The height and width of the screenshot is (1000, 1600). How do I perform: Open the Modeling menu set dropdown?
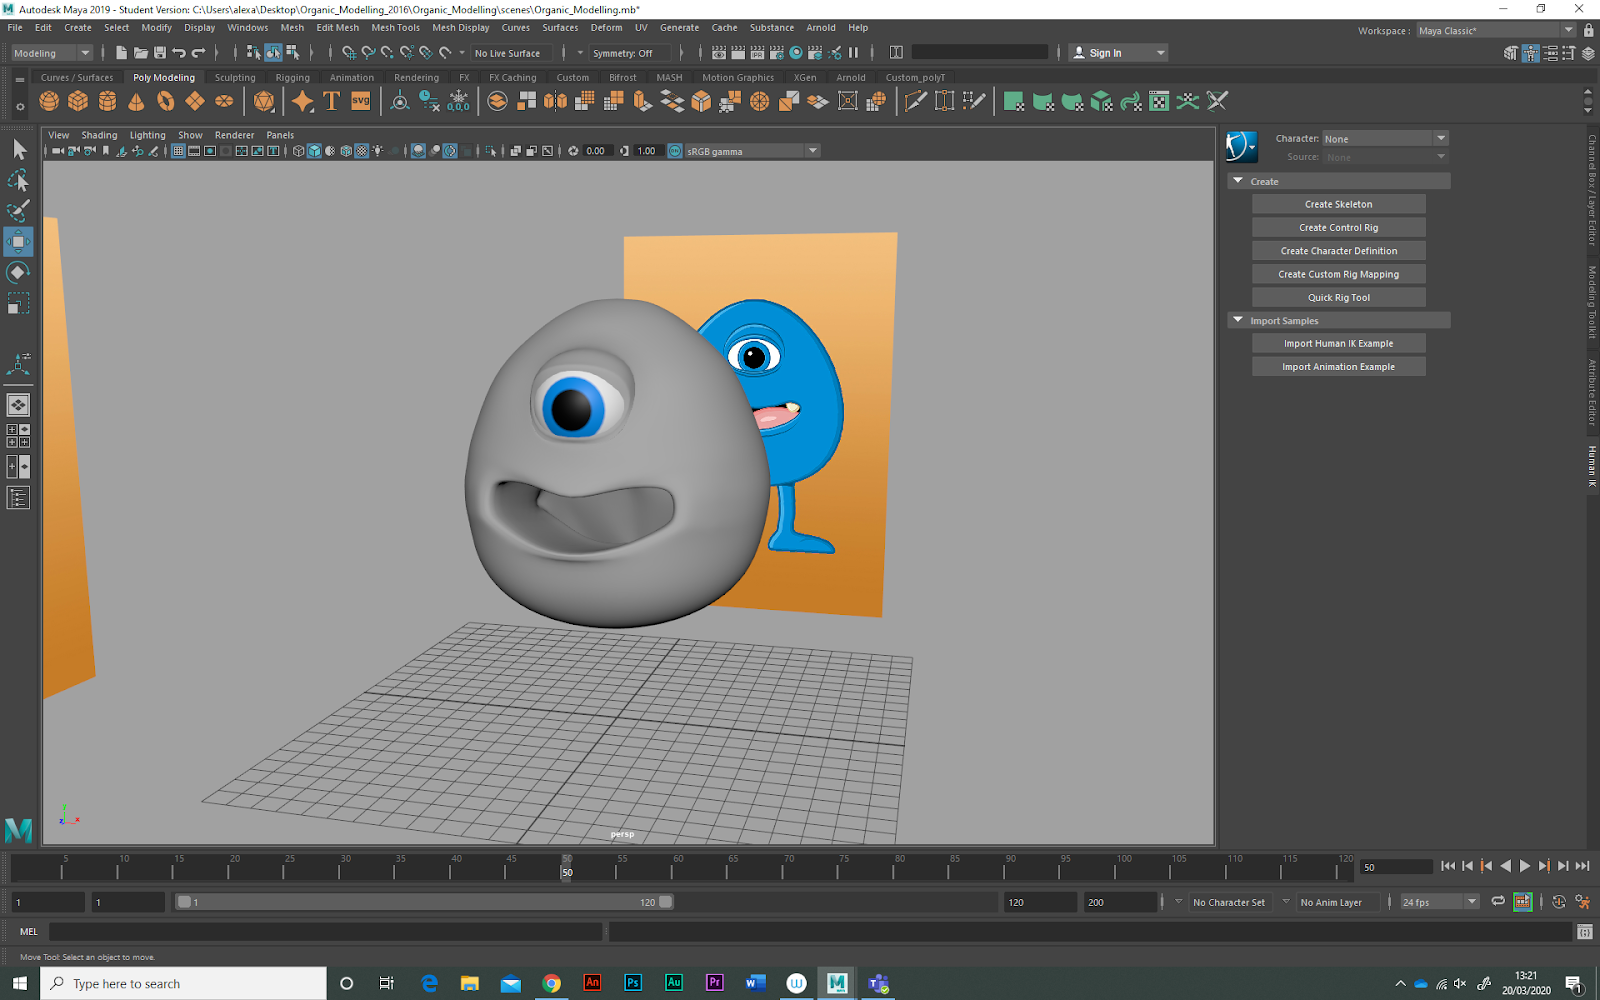click(x=52, y=53)
